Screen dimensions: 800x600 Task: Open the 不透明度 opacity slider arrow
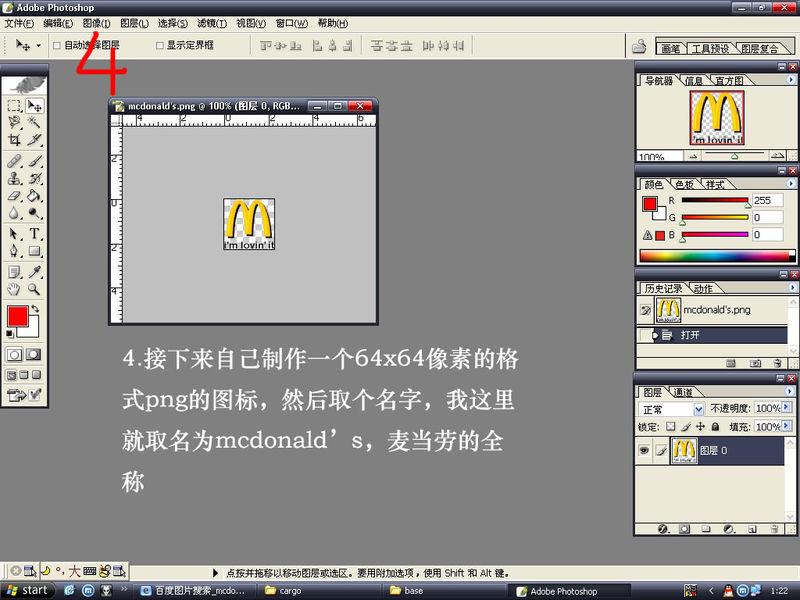pos(787,409)
